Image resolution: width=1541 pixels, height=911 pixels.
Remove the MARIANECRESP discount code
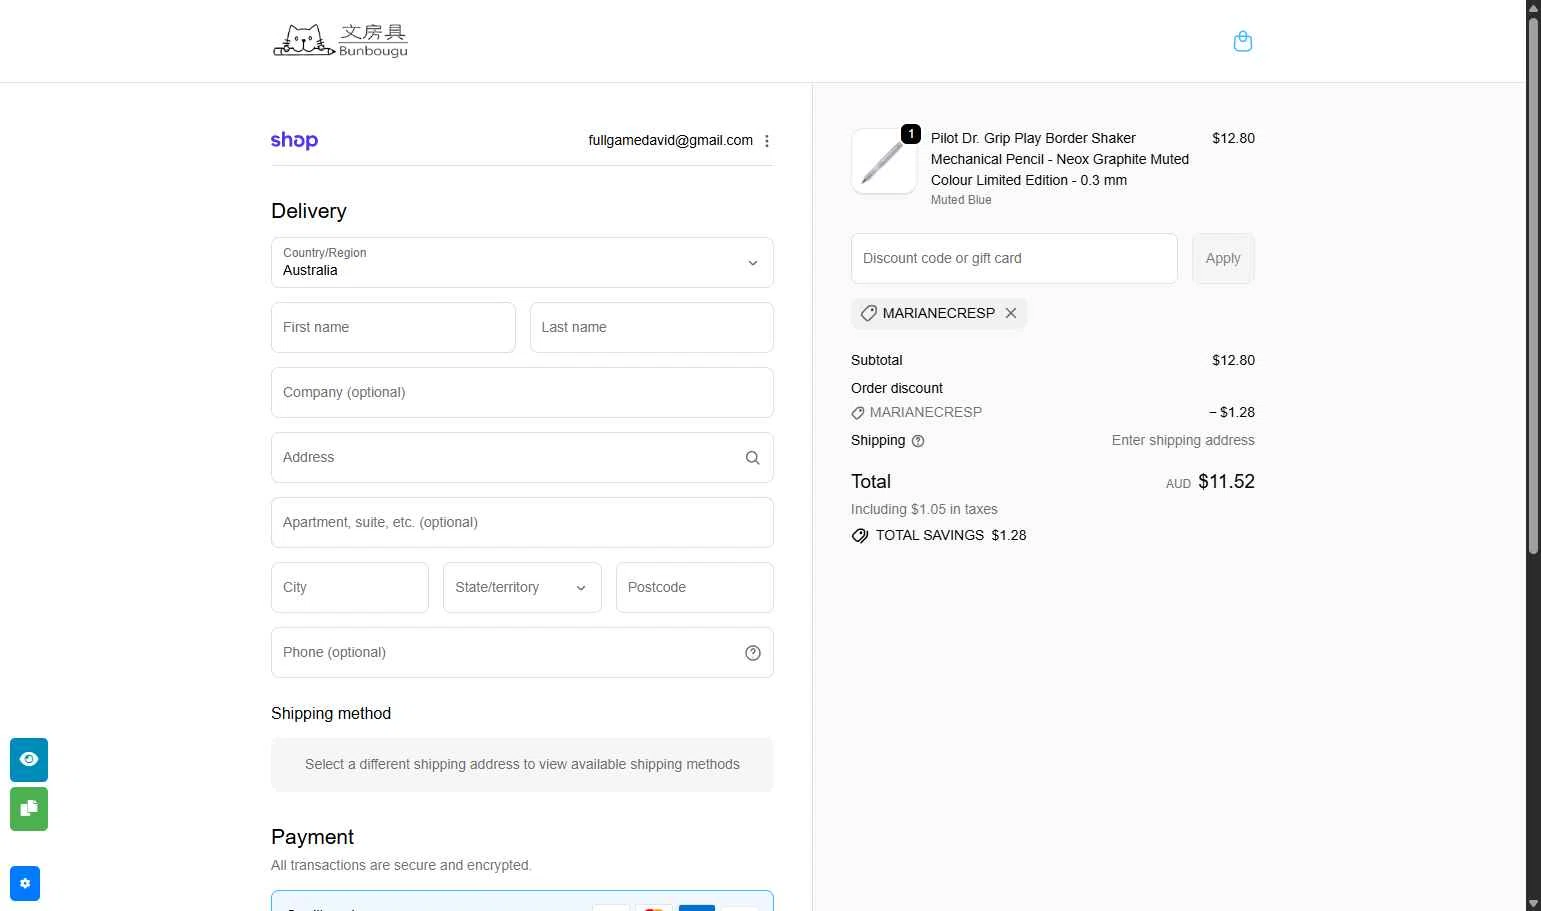[x=1011, y=313]
